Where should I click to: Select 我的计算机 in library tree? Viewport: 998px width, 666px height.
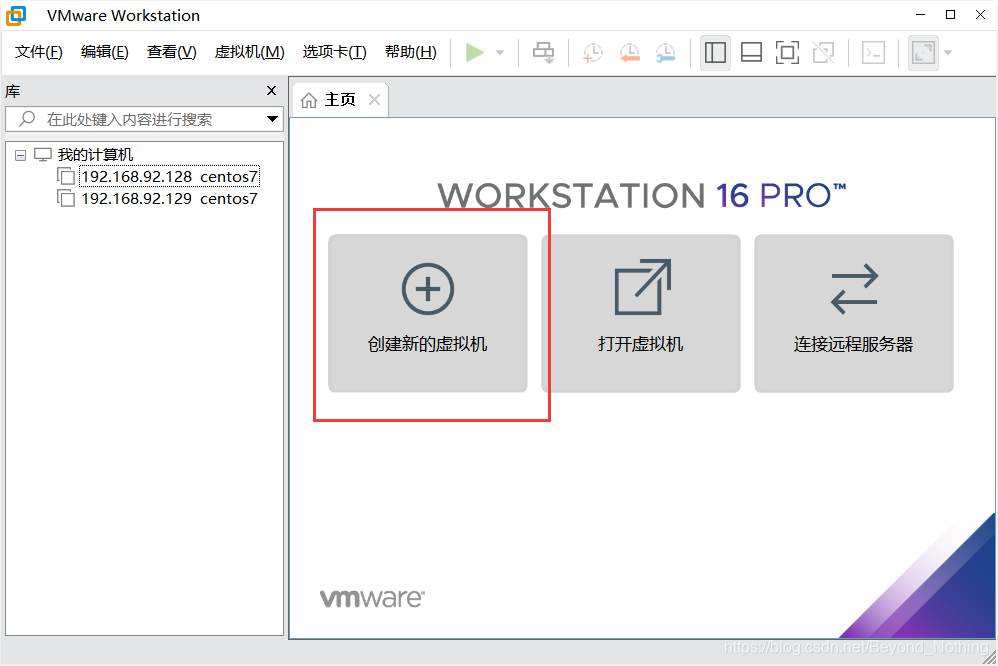point(95,155)
